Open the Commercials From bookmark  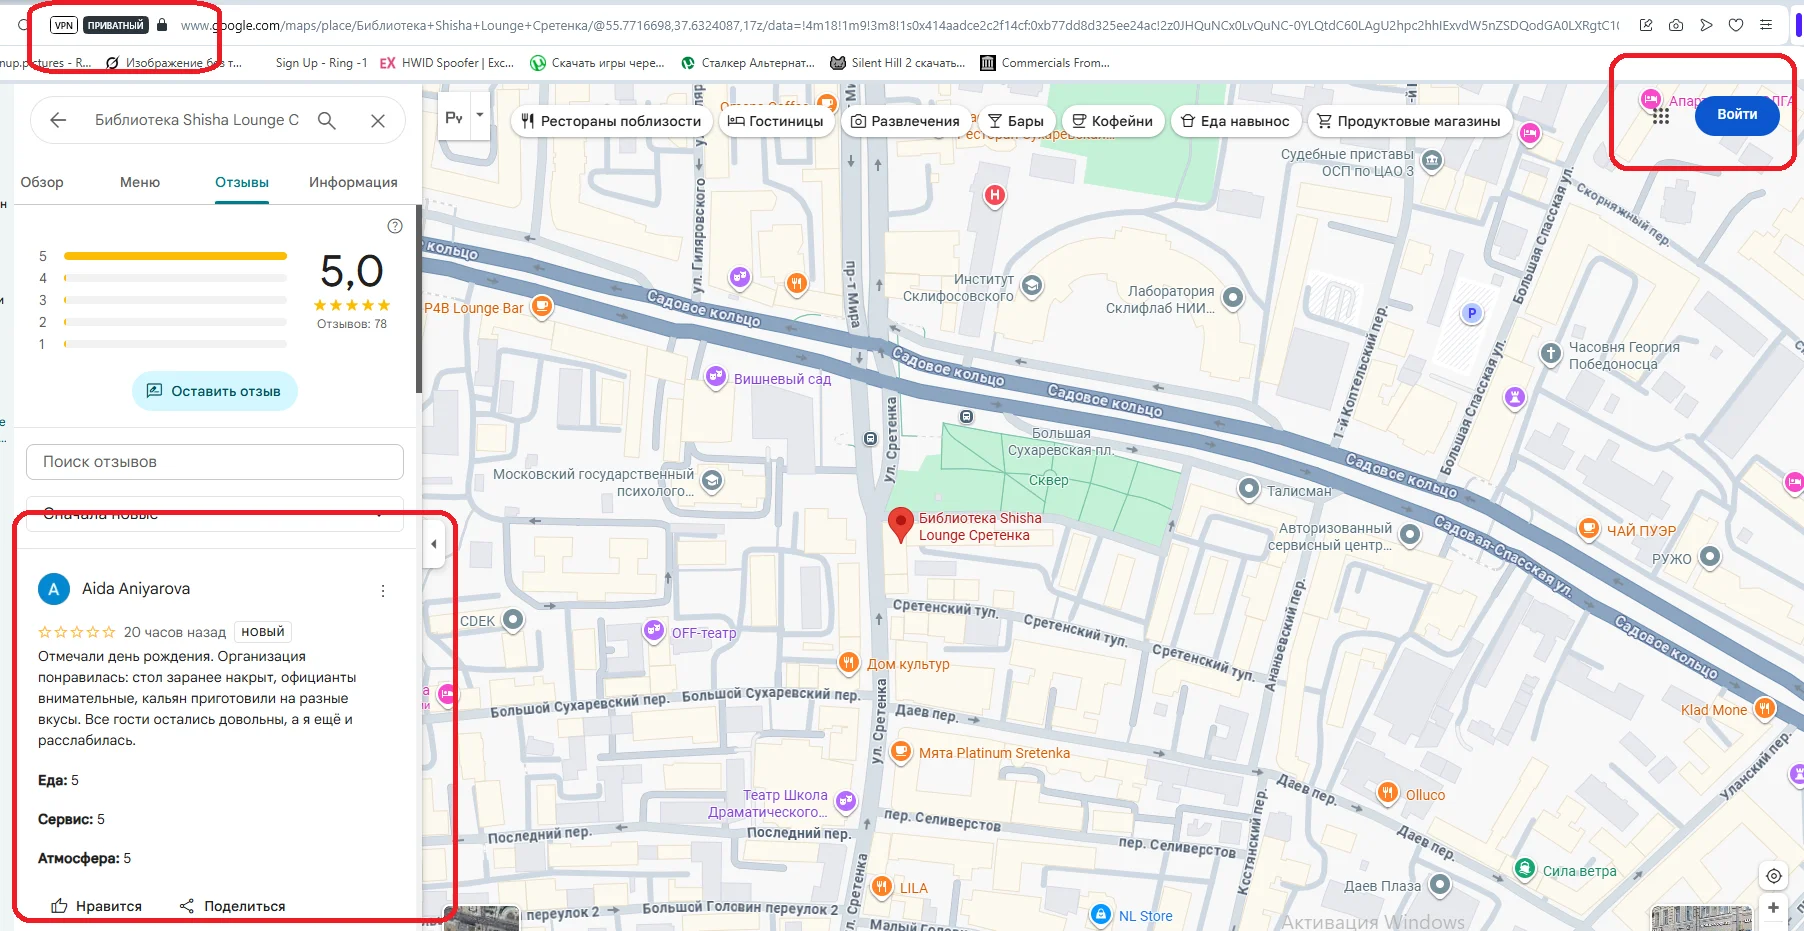click(1045, 63)
